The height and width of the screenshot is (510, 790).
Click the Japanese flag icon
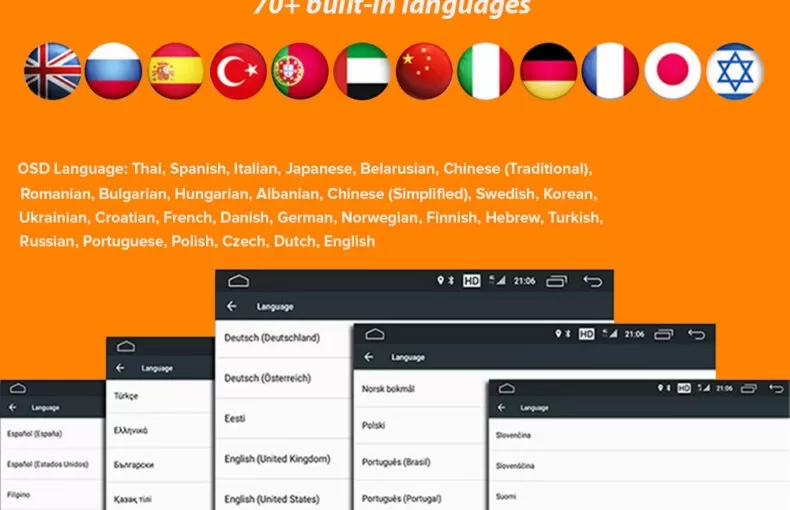click(673, 71)
